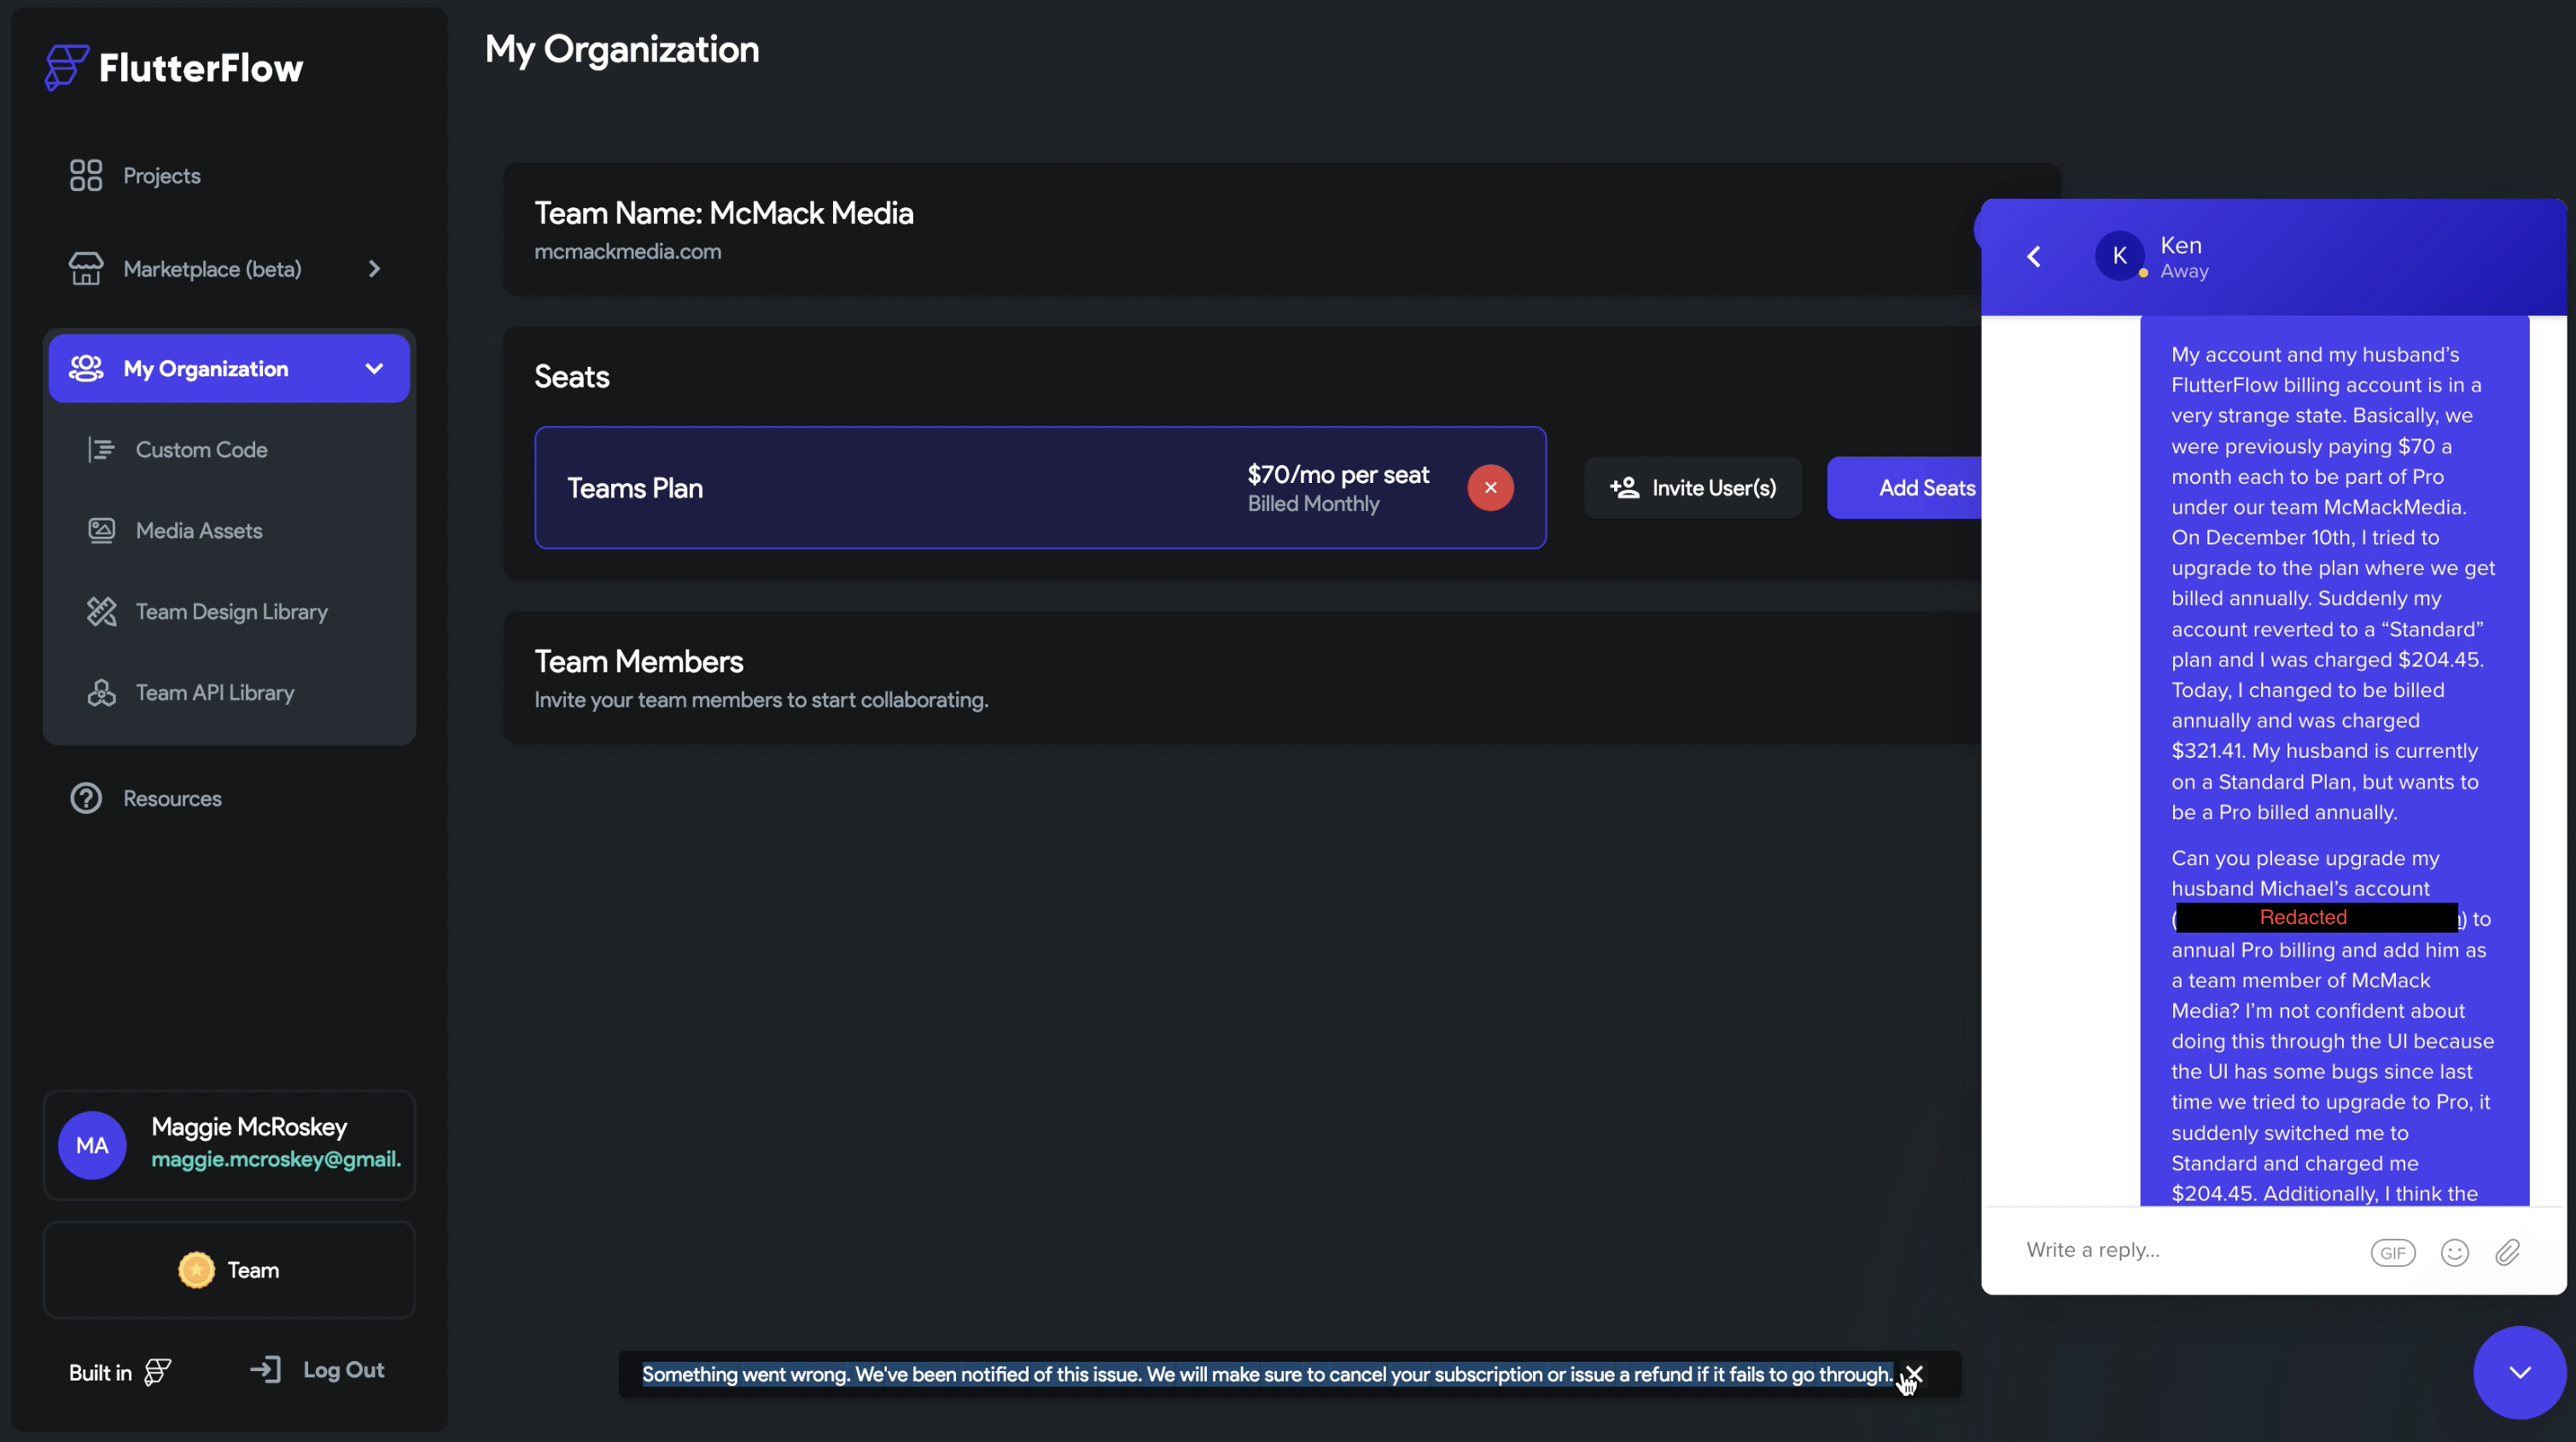Click the Invite User(s) button
Screen dimensions: 2576x1442
pos(1692,487)
